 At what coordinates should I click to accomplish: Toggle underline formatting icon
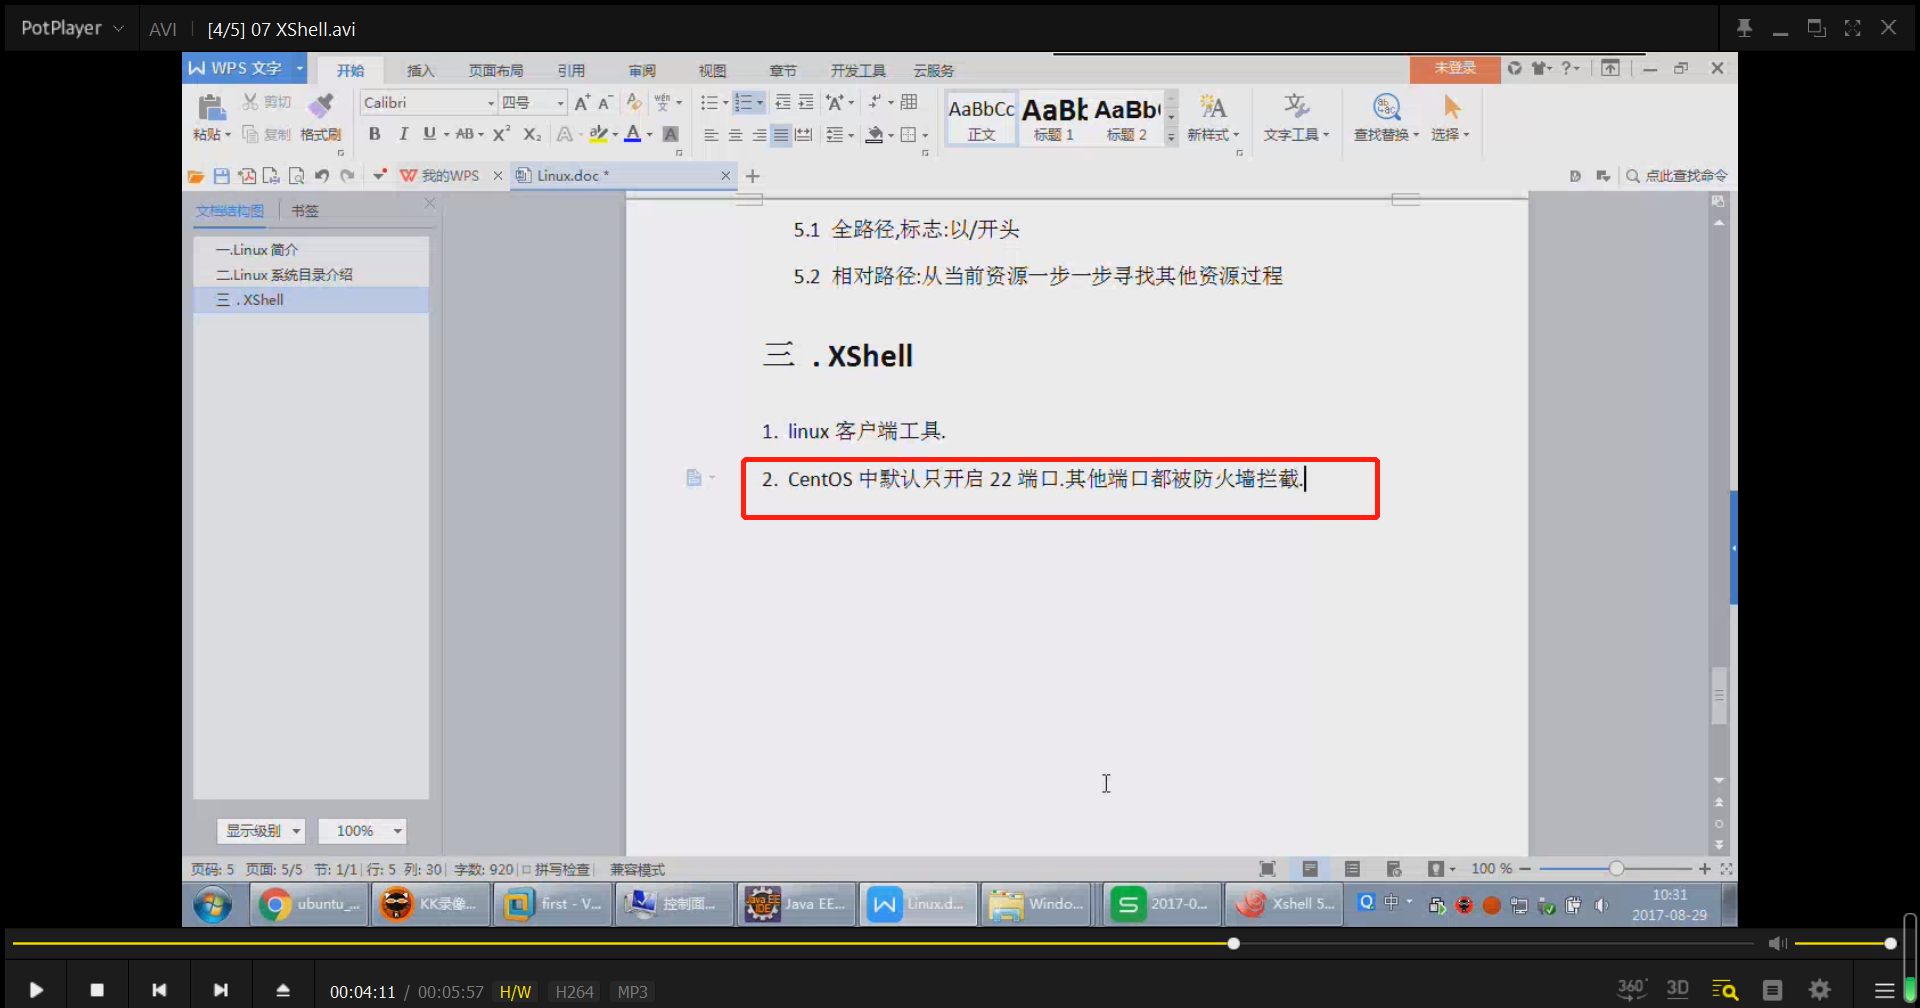[x=429, y=134]
